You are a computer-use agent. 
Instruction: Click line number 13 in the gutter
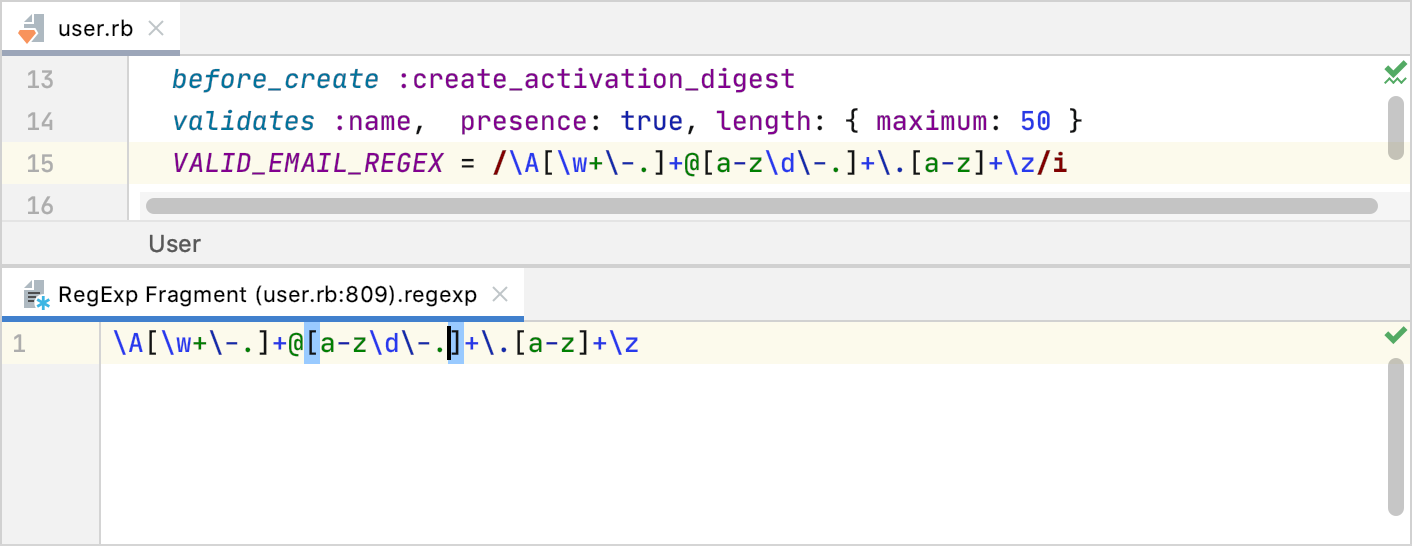click(x=40, y=79)
